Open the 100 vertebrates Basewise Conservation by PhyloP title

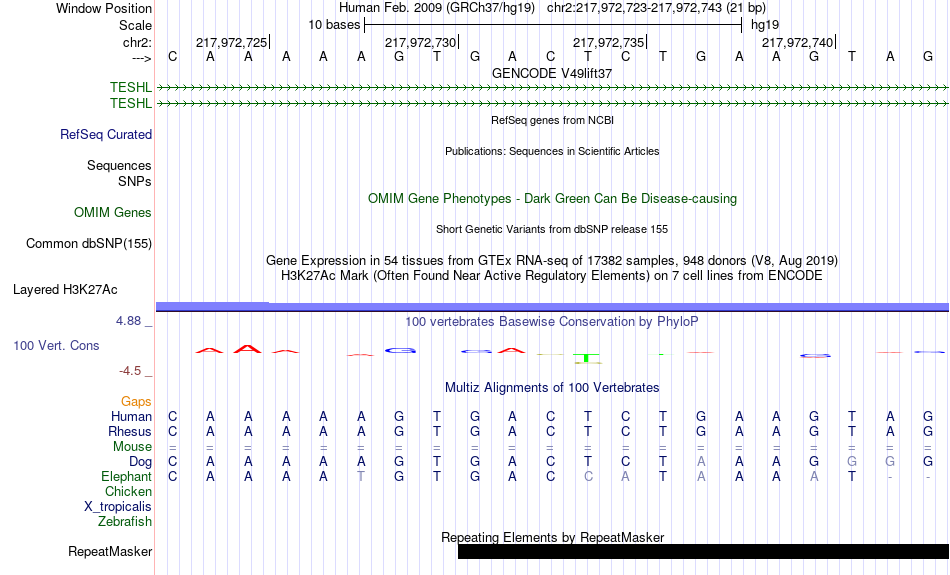pos(552,322)
